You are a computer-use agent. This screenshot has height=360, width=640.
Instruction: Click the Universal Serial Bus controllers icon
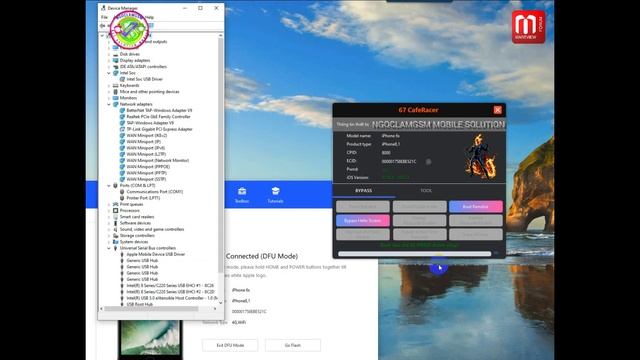116,248
